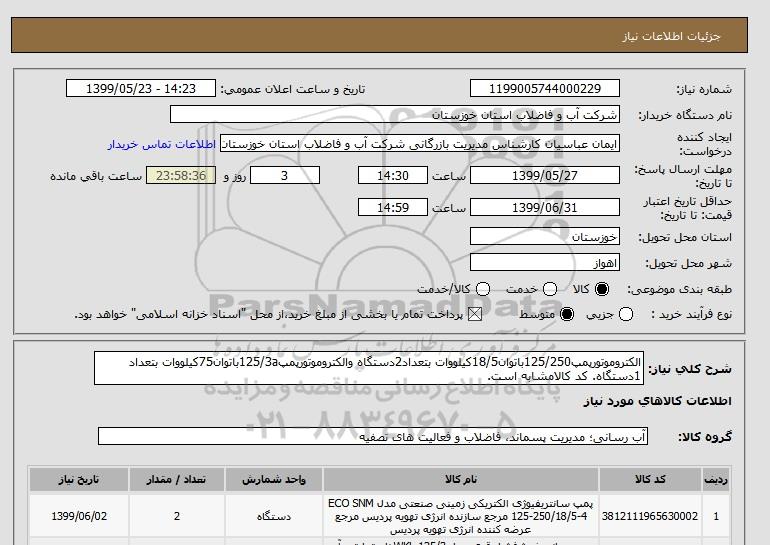The height and width of the screenshot is (545, 770).
Task: Select the خدمت radio button
Action: coord(550,289)
